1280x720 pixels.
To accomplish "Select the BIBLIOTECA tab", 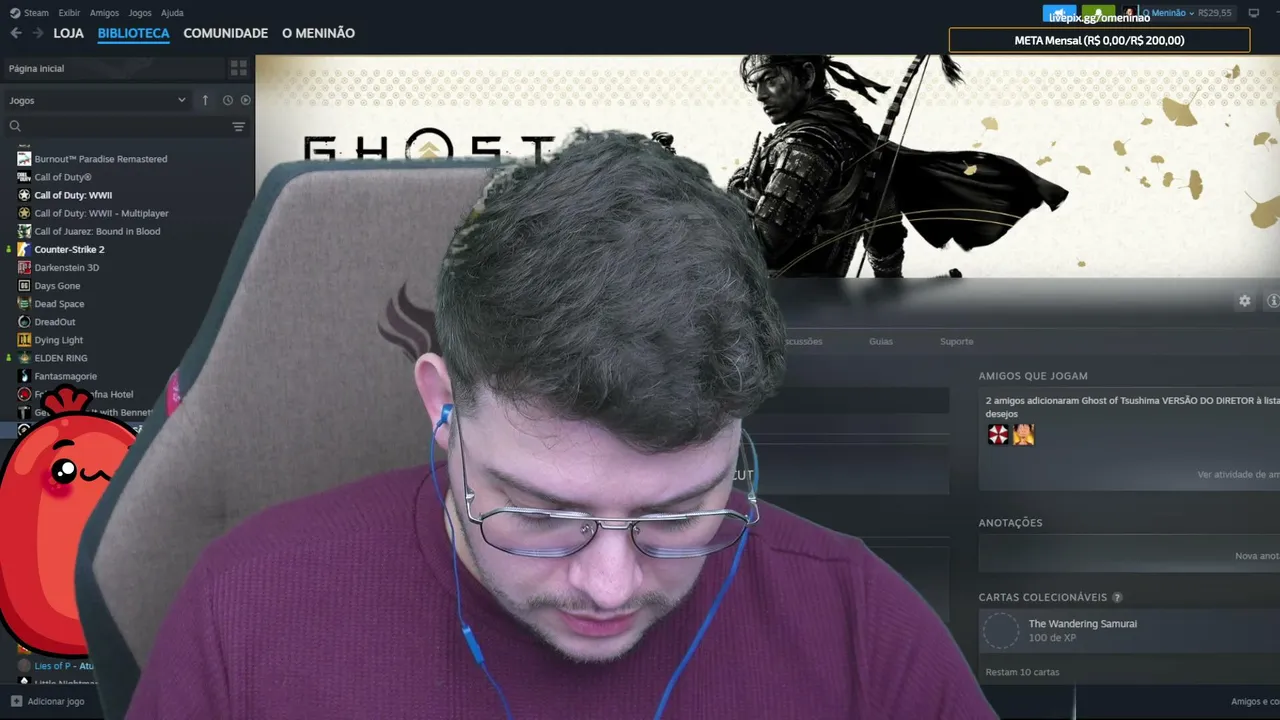I will tap(133, 33).
